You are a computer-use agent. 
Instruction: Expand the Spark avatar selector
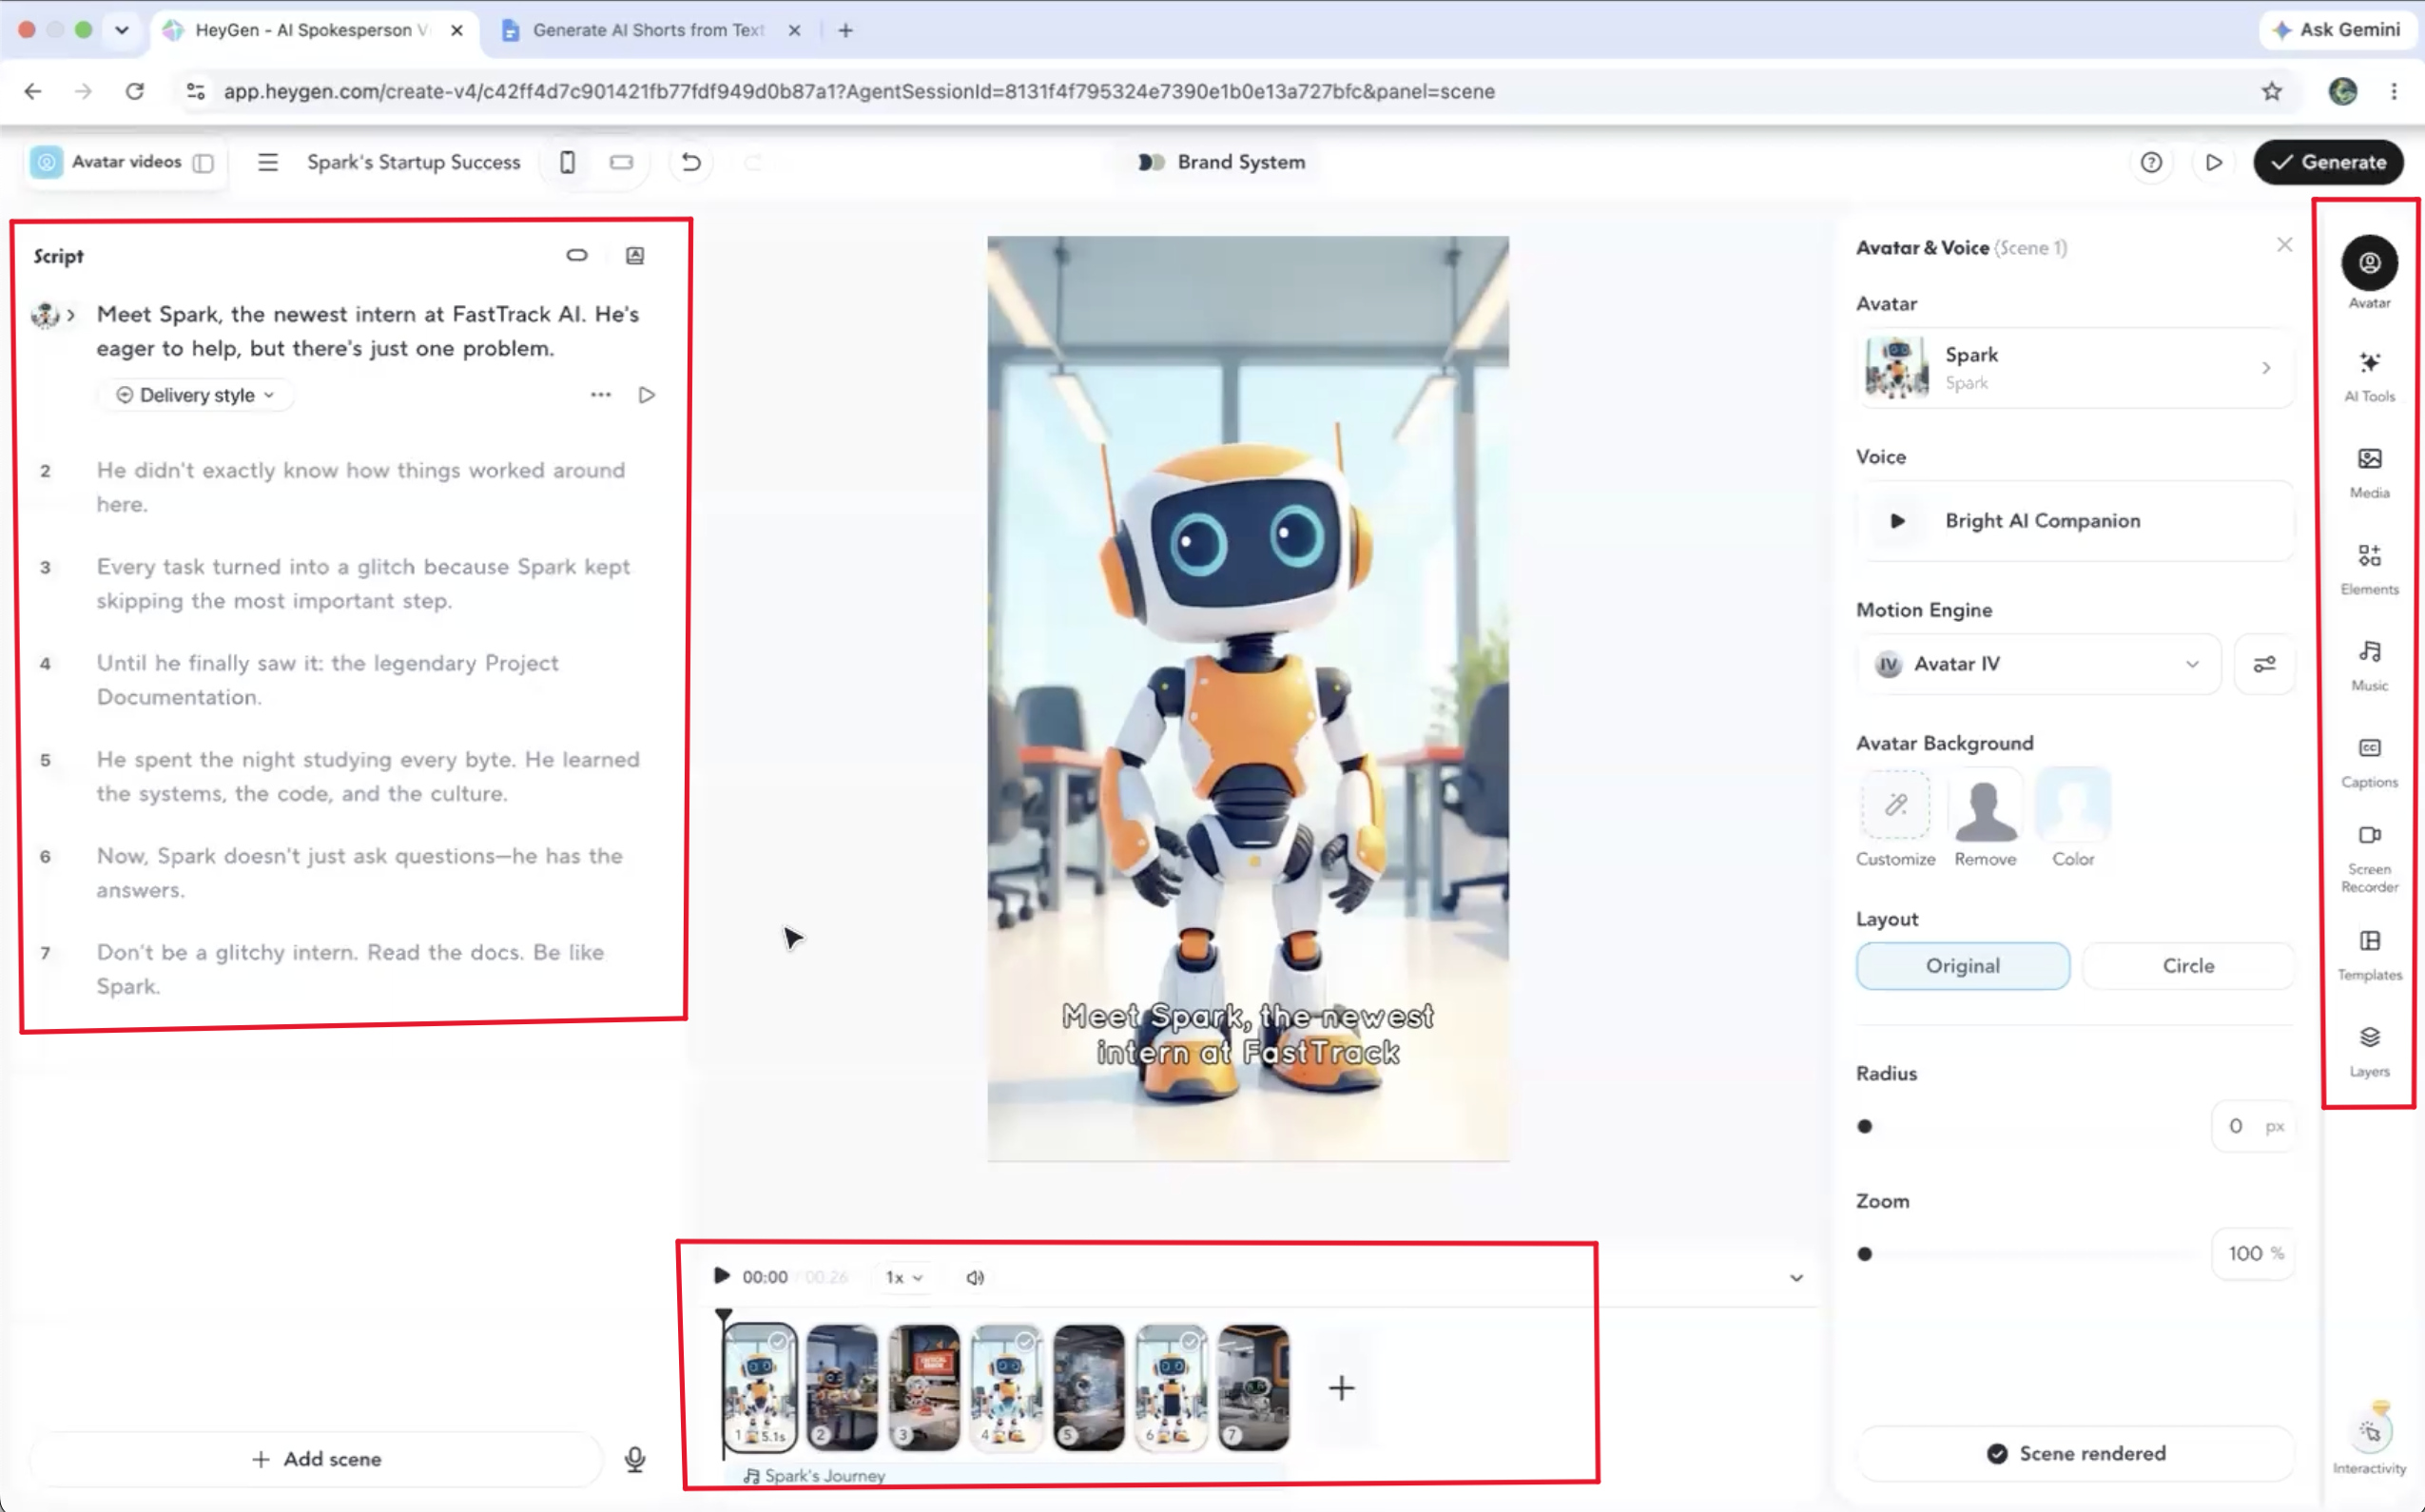pos(2074,368)
